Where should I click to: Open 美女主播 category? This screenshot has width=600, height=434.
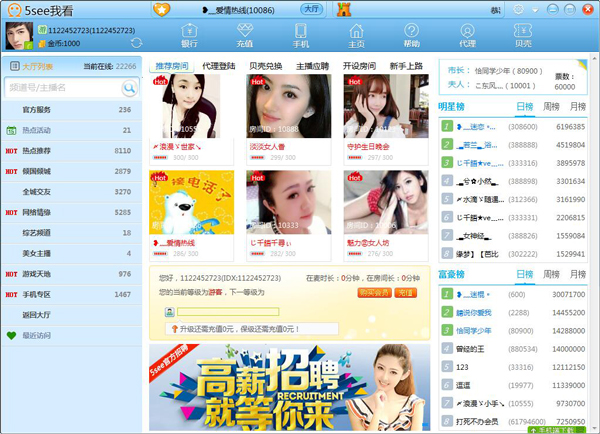pos(72,253)
